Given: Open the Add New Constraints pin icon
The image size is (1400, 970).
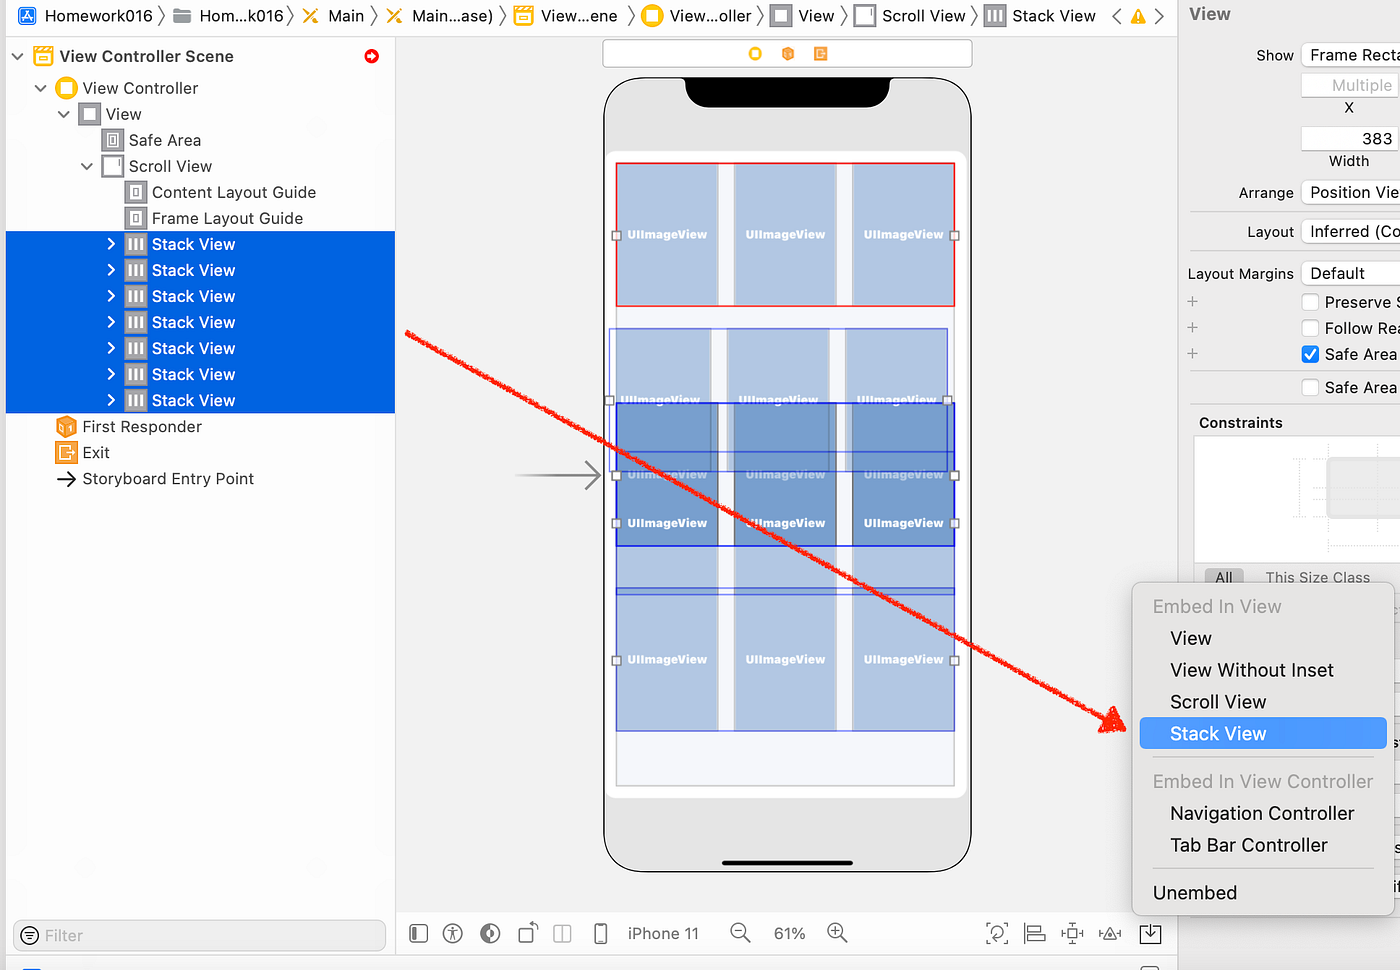Looking at the screenshot, I should (x=1072, y=933).
